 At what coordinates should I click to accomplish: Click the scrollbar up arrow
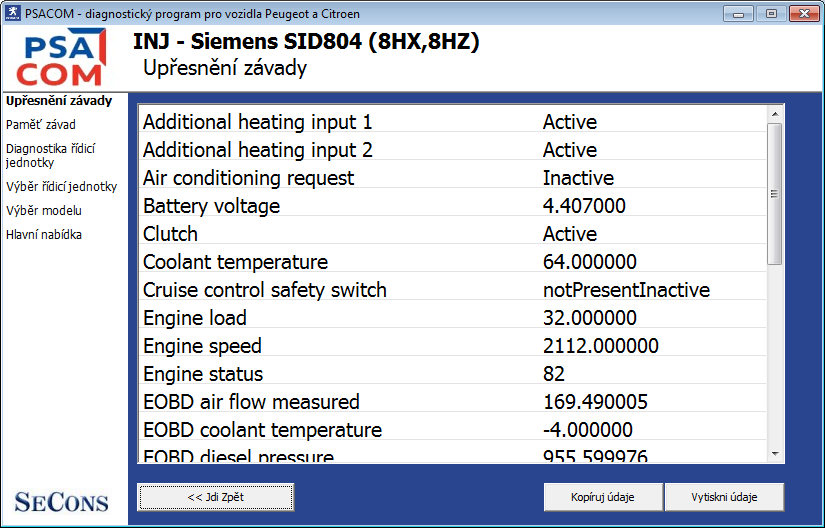(x=773, y=112)
